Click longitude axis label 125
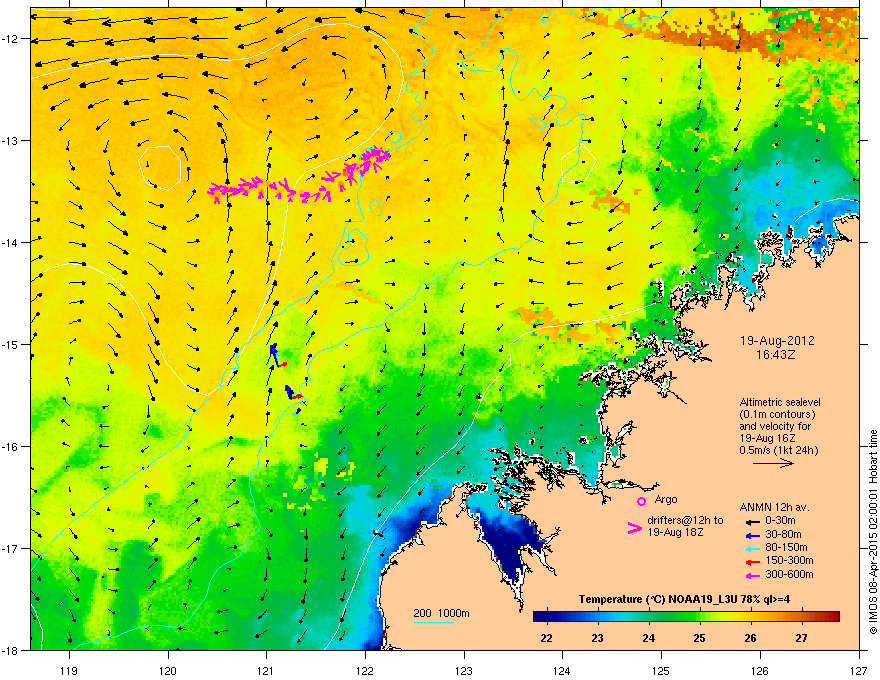880x680 pixels. pyautogui.click(x=661, y=670)
